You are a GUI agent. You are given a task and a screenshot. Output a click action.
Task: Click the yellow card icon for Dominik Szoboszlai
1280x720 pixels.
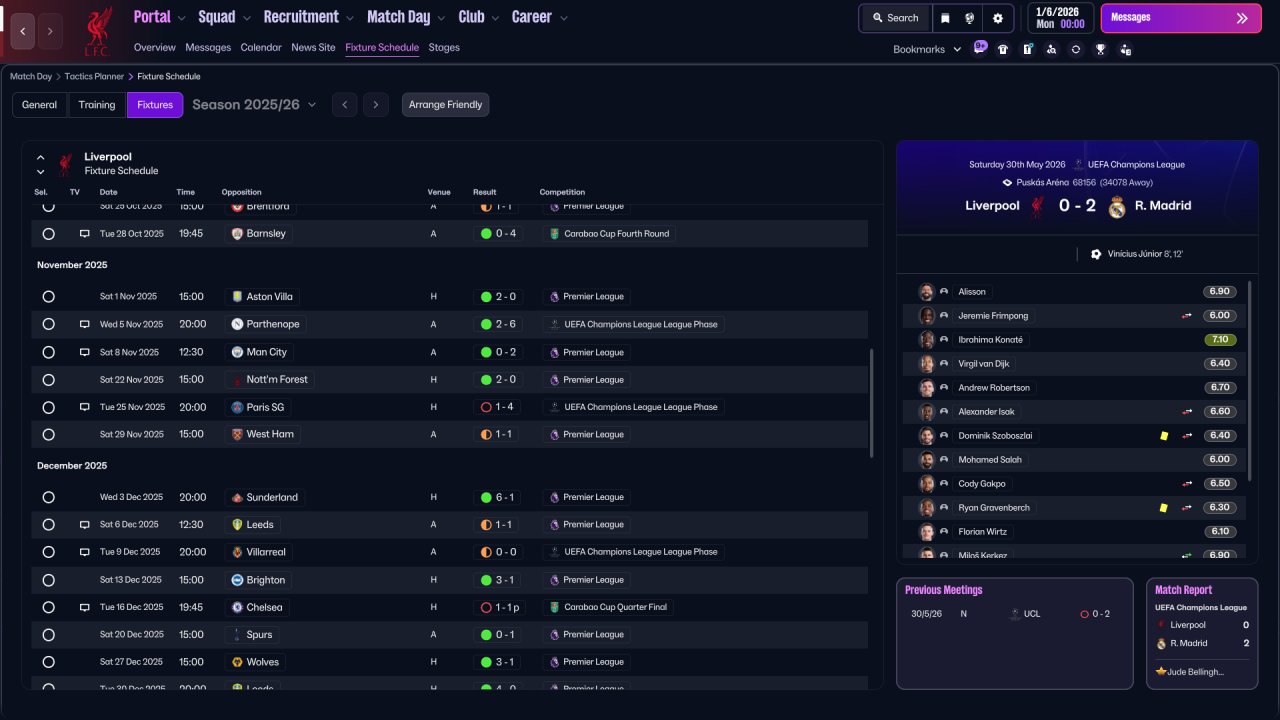[1164, 436]
